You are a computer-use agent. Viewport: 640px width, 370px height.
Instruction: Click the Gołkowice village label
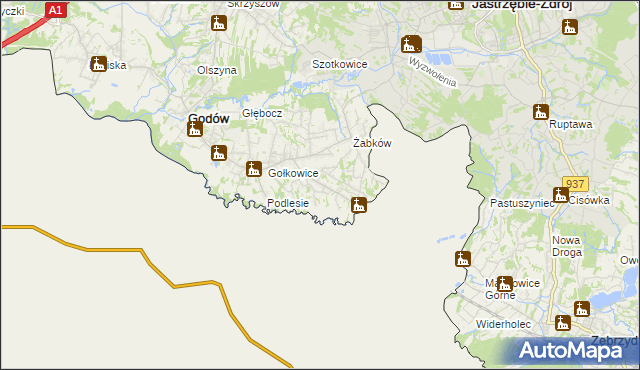(x=293, y=173)
